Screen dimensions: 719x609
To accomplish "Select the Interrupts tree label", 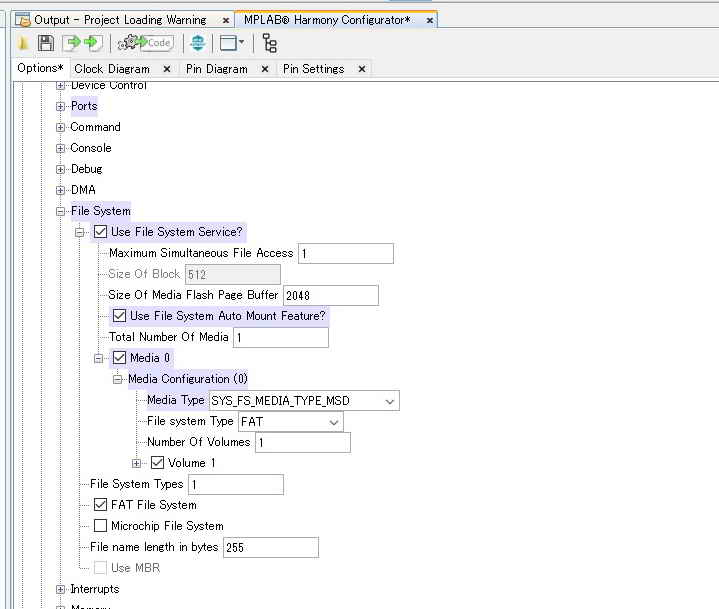I will coord(94,589).
